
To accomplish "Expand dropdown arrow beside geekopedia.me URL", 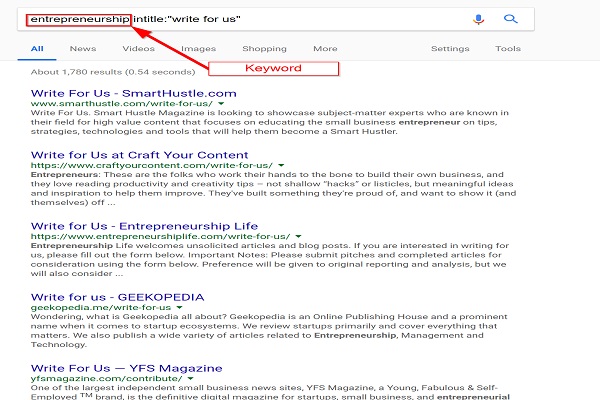I will coord(179,307).
